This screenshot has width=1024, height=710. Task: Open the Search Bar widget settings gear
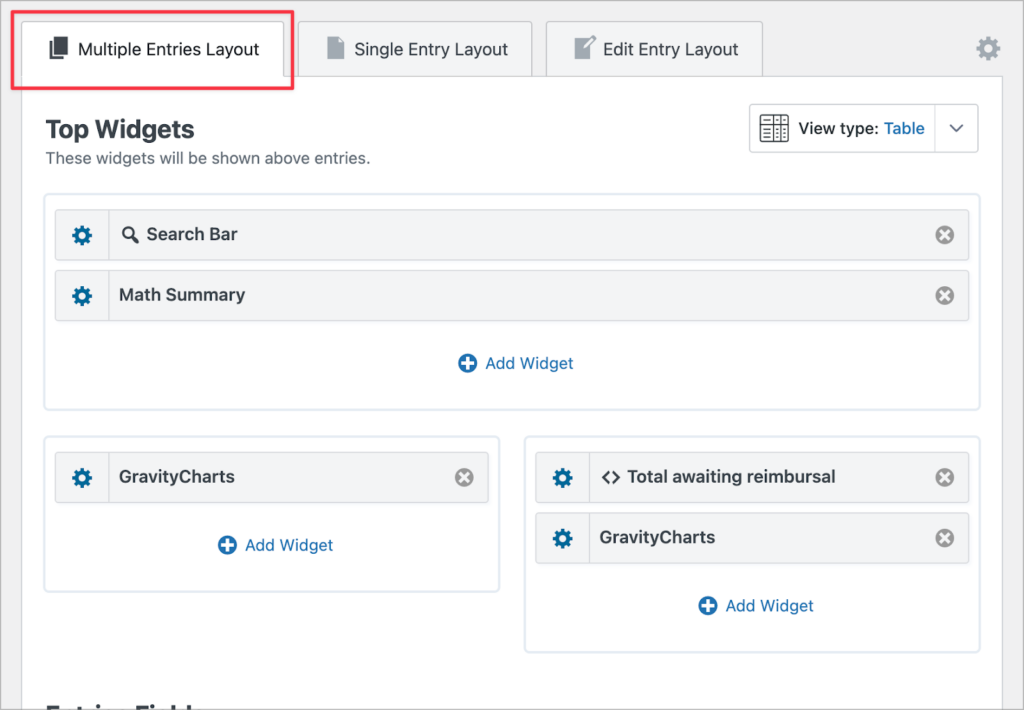pyautogui.click(x=82, y=235)
